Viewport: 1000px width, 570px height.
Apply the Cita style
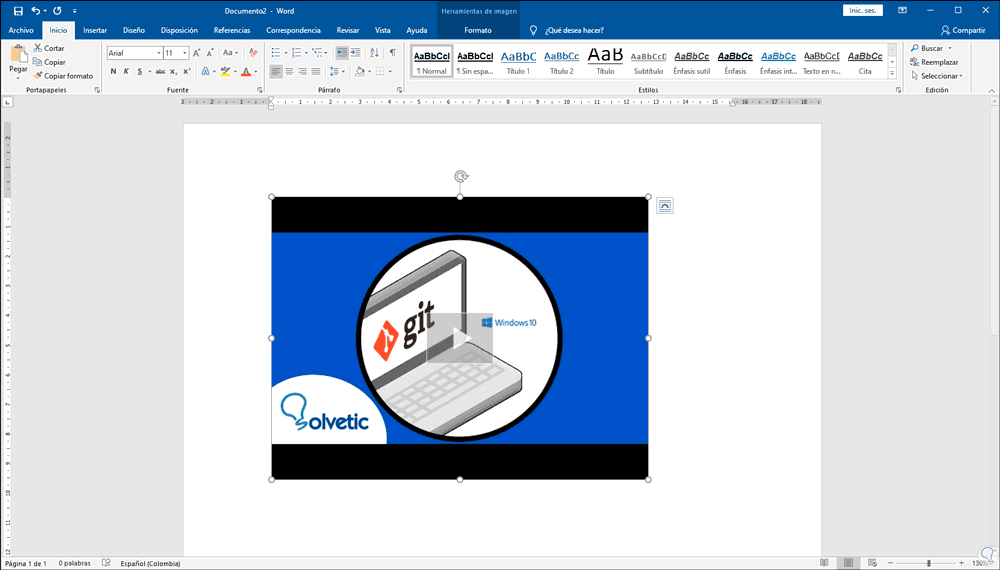[865, 62]
